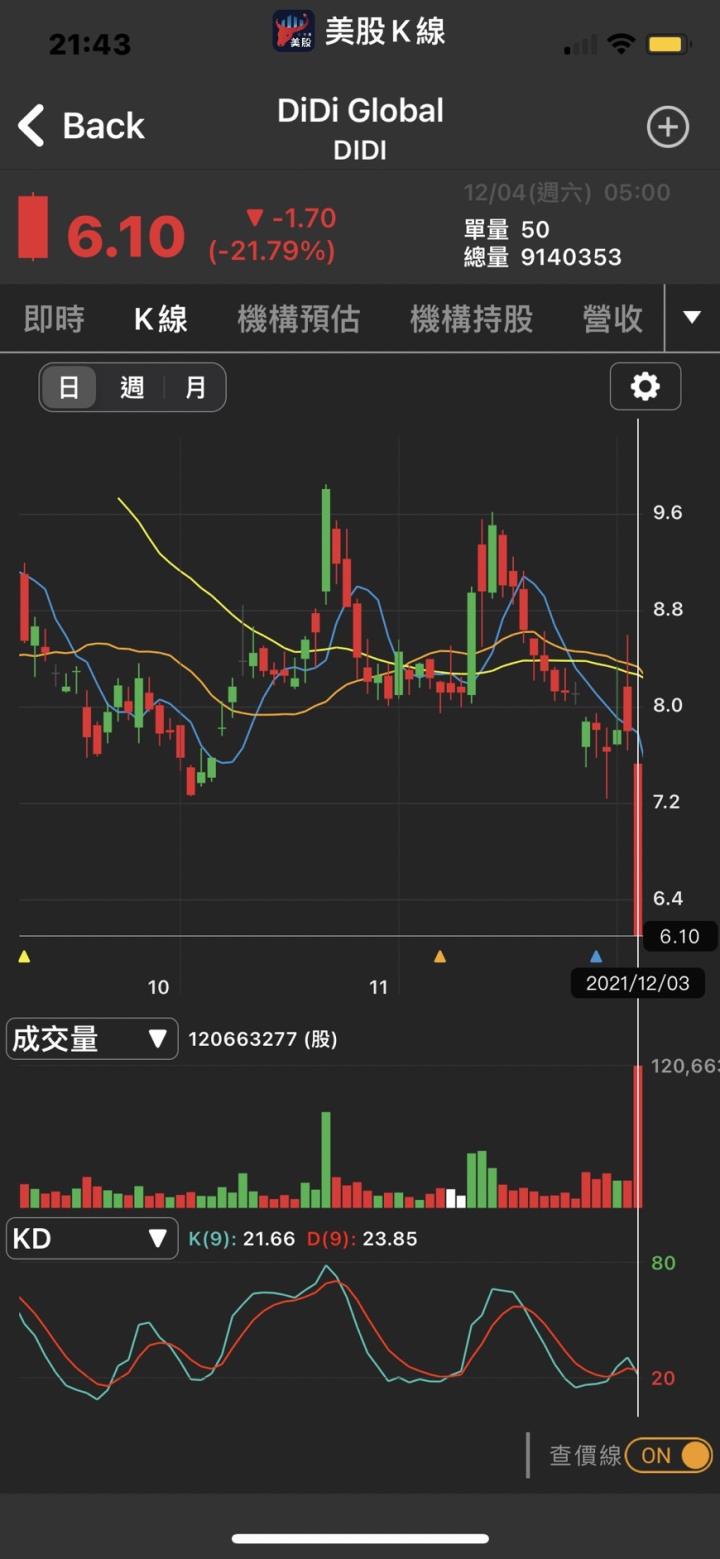Tap the 2021/12/03 date label
This screenshot has width=720, height=1559.
pyautogui.click(x=637, y=983)
